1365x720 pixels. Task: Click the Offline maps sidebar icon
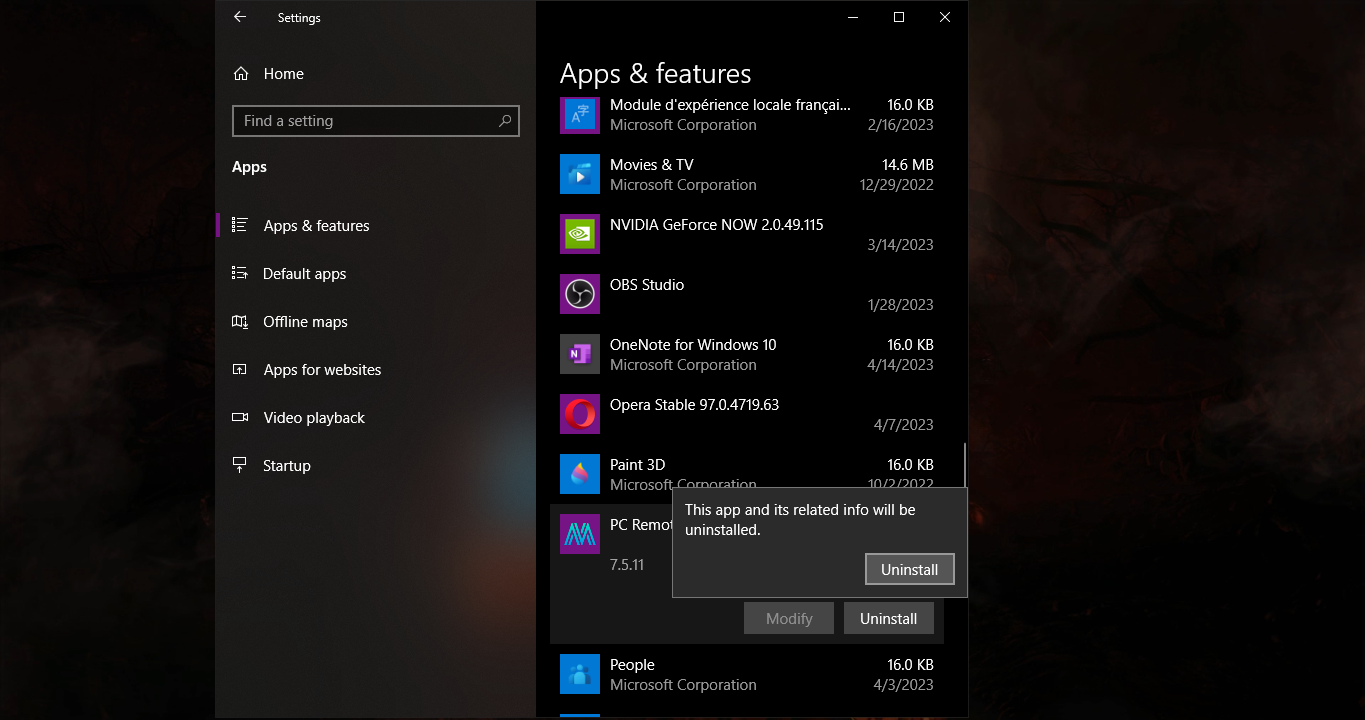point(240,321)
